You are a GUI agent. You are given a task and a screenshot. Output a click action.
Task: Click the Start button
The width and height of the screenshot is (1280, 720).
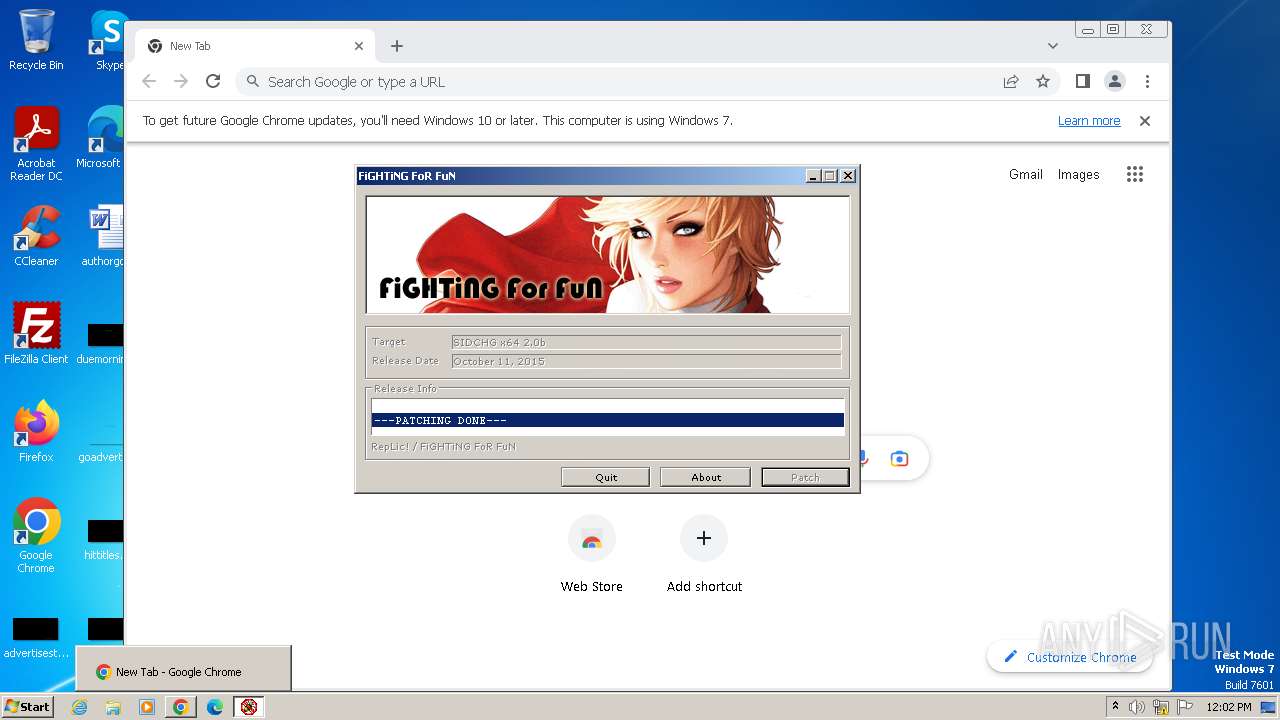click(27, 706)
